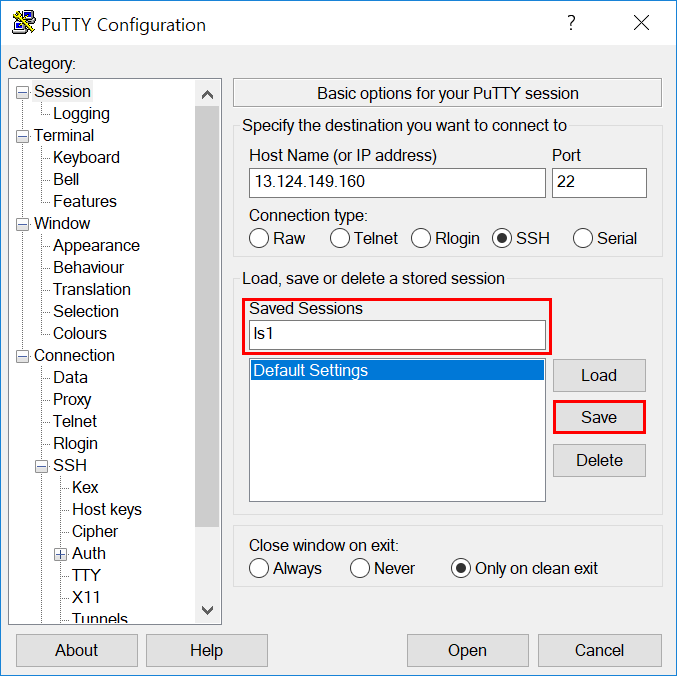The height and width of the screenshot is (676, 677).
Task: Open the Colours settings category
Action: 80,333
